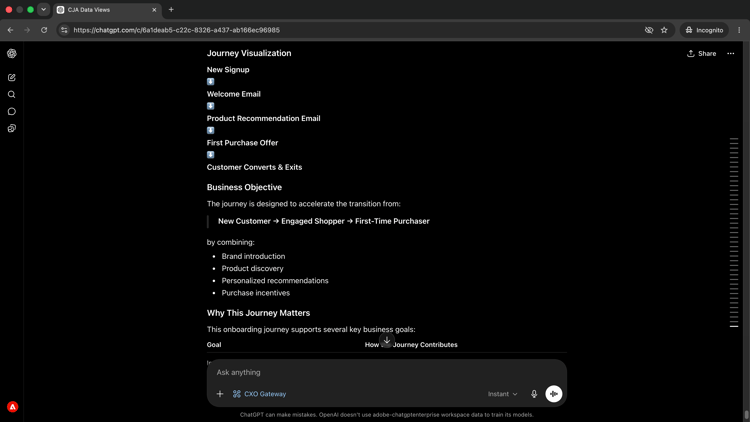Open the account avatar at sidebar bottom

(13, 407)
